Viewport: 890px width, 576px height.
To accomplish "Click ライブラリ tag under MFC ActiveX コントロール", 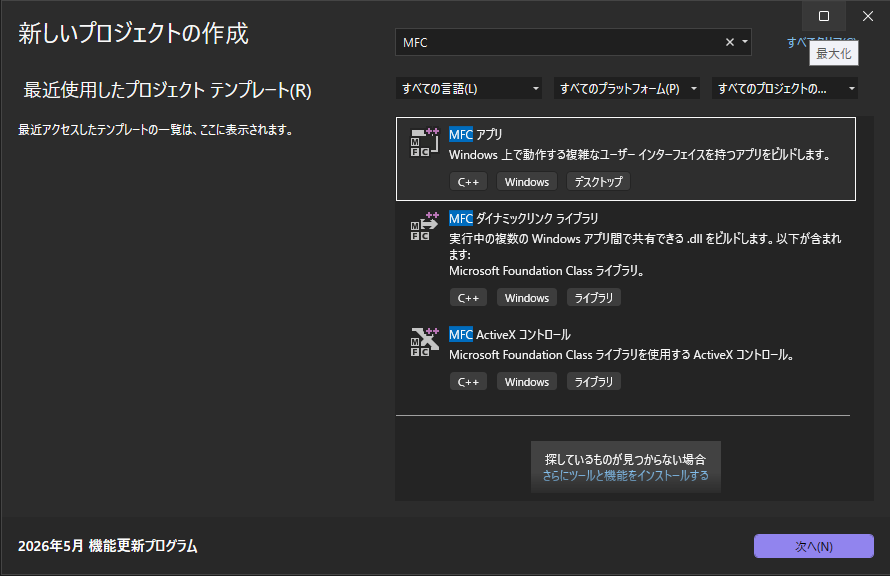I will [x=594, y=381].
